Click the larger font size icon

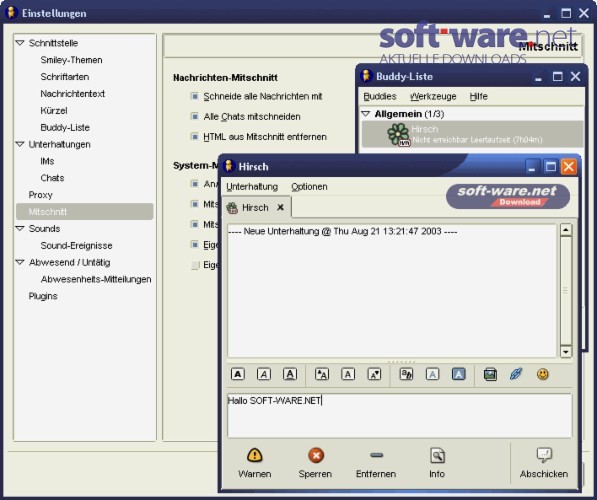(322, 374)
